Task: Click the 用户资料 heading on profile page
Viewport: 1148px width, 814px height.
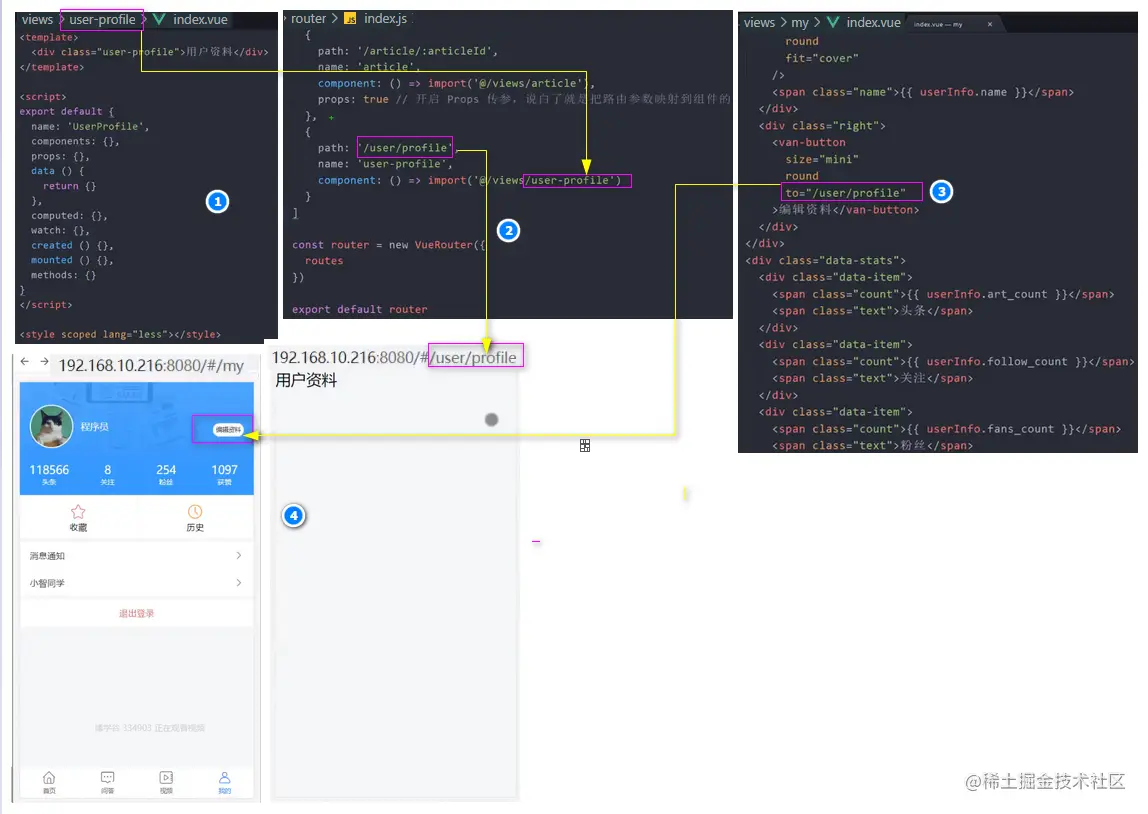Action: [x=306, y=381]
